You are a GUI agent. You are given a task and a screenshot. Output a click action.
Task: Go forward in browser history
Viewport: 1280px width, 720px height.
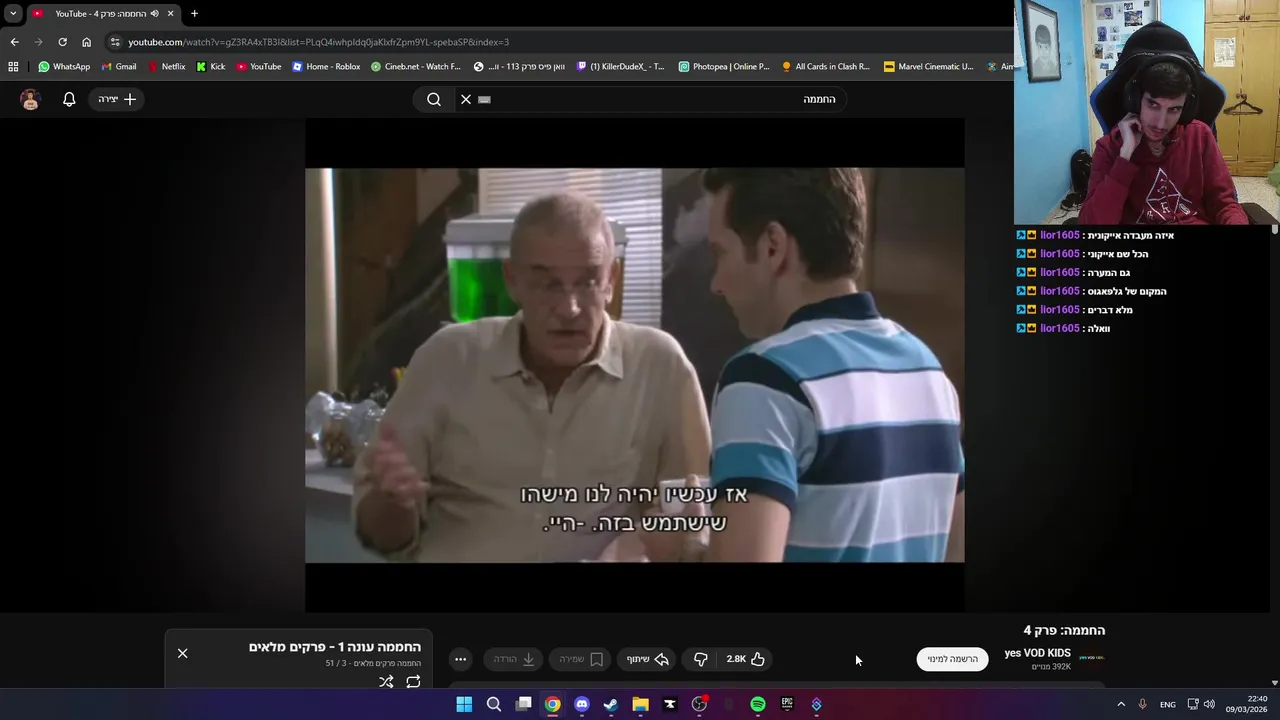[38, 42]
